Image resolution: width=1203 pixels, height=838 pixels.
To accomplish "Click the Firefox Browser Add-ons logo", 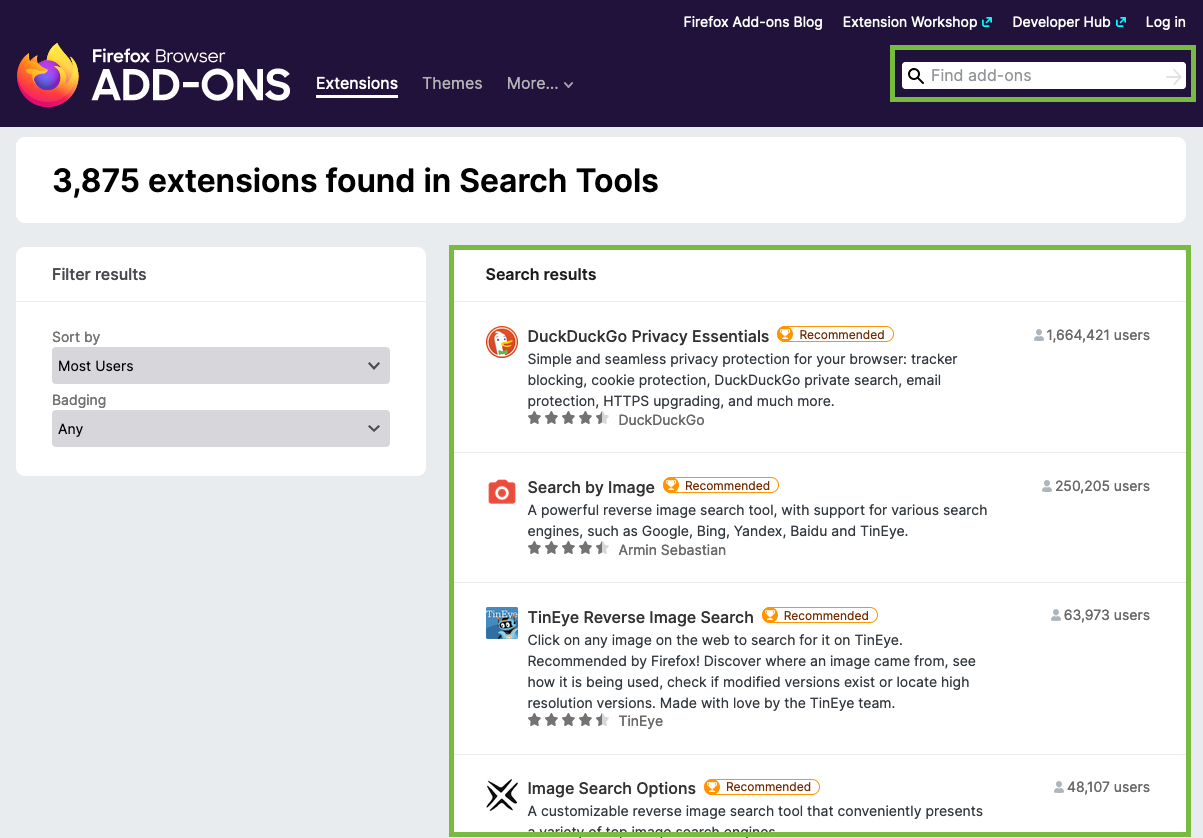I will click(x=153, y=75).
